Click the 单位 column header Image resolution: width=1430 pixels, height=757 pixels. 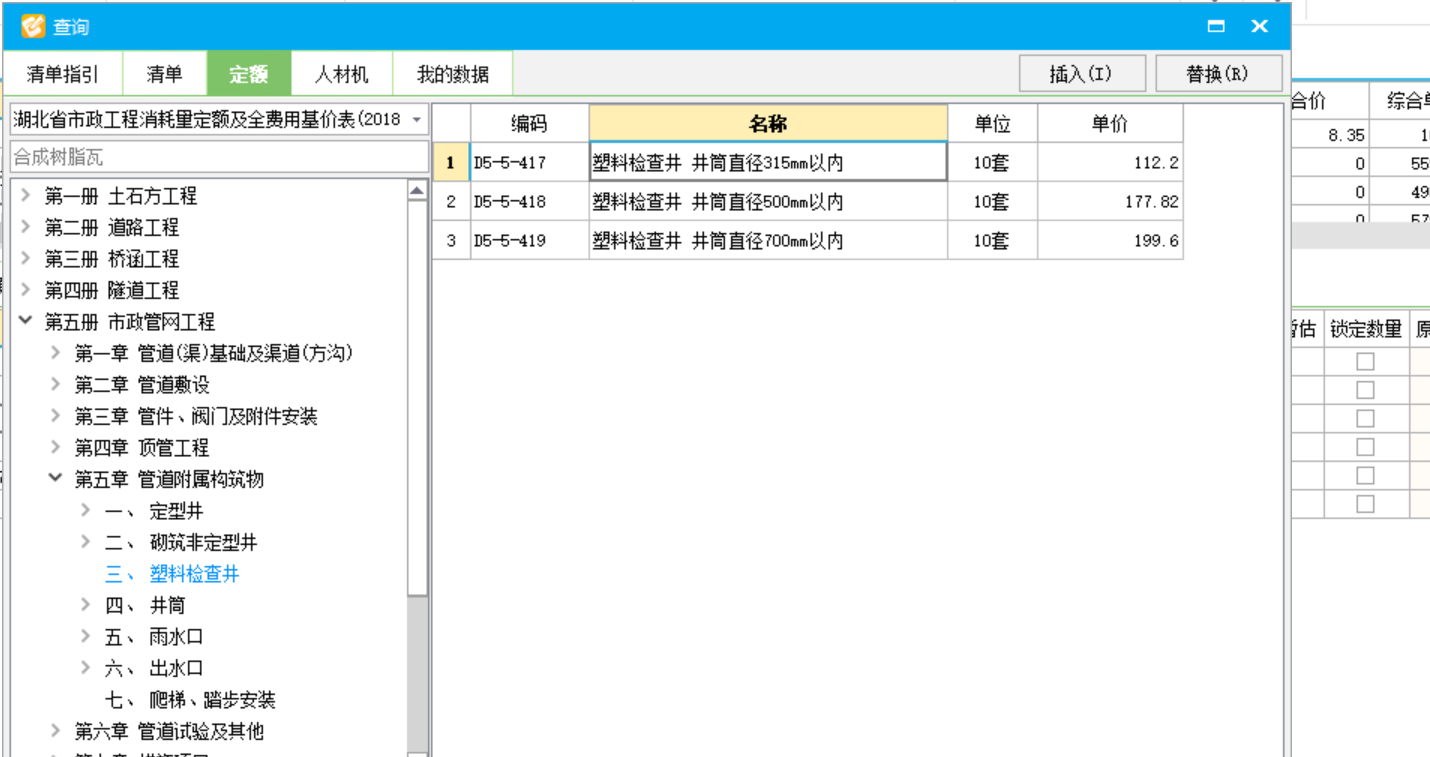tap(993, 123)
